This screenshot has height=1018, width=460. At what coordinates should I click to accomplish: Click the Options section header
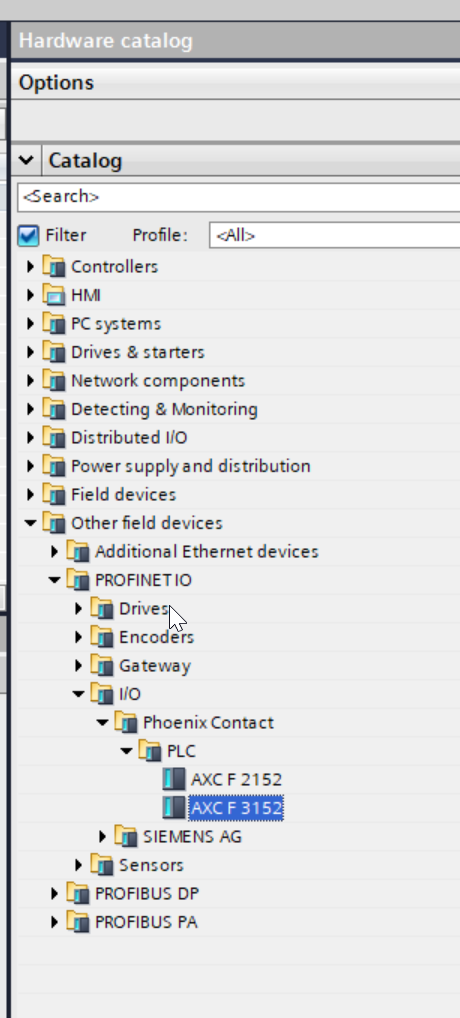point(236,82)
